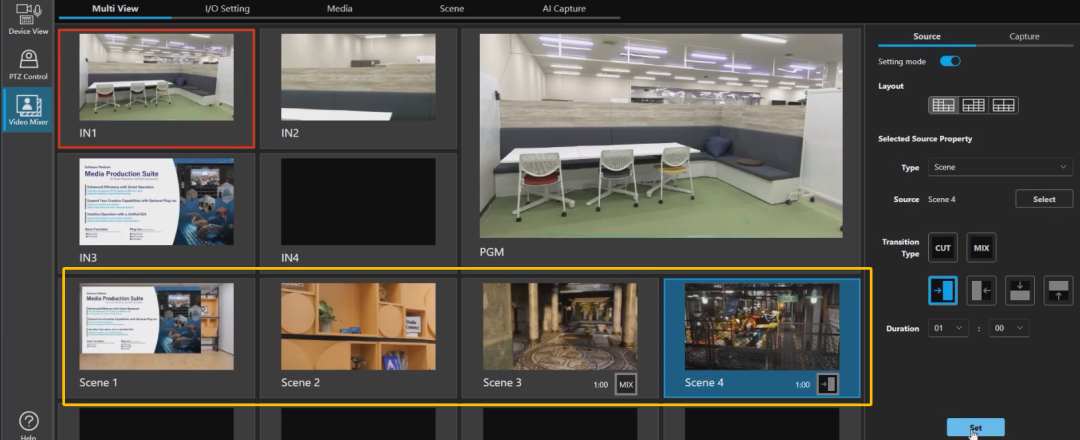
Task: Pick the upward arrow wipe transition icon
Action: [1058, 291]
